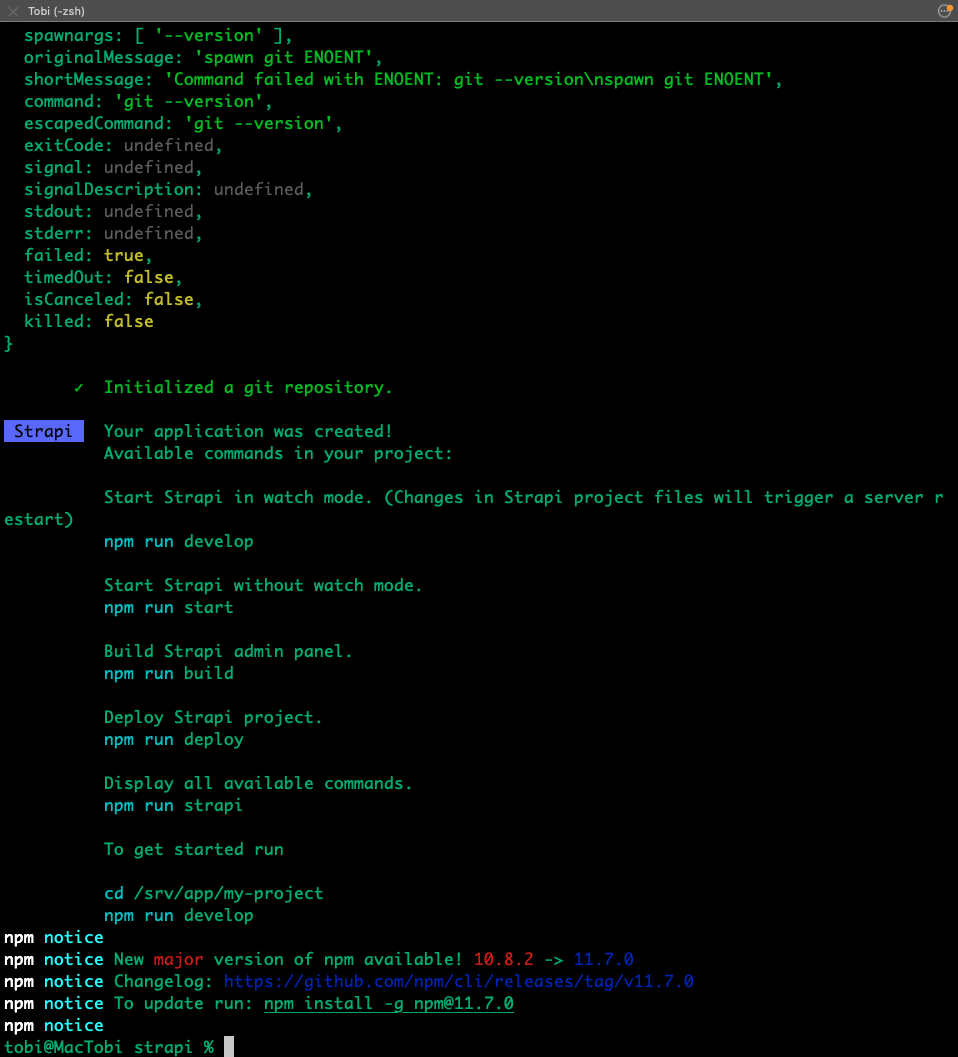Click the underlined npm install -g npm@11.7.0 command
This screenshot has width=958, height=1057.
(388, 1003)
